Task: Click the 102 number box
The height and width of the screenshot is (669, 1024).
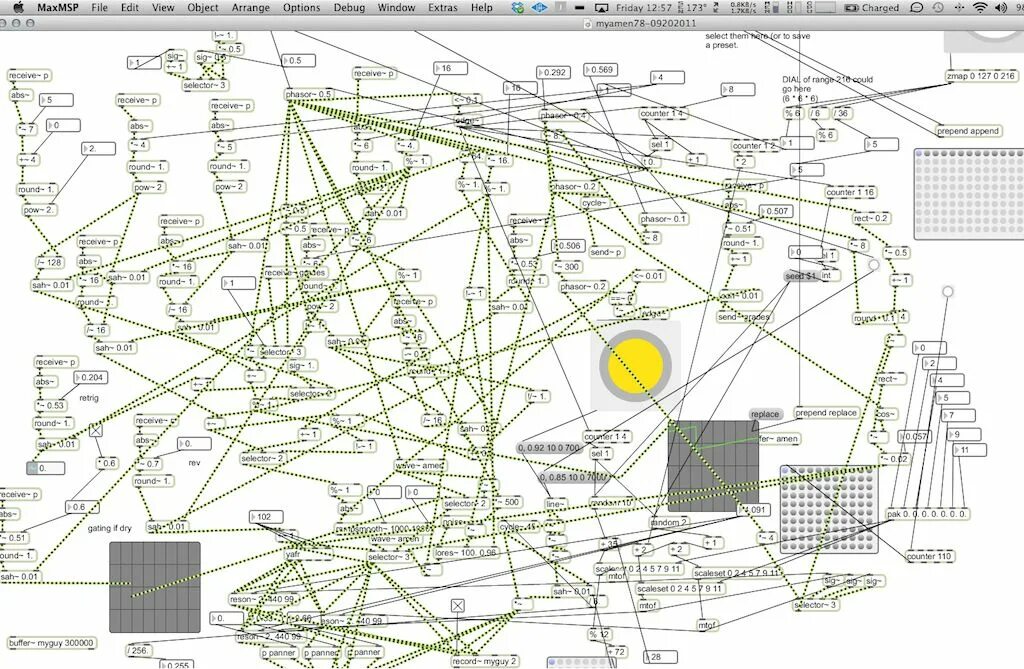Action: (x=266, y=517)
